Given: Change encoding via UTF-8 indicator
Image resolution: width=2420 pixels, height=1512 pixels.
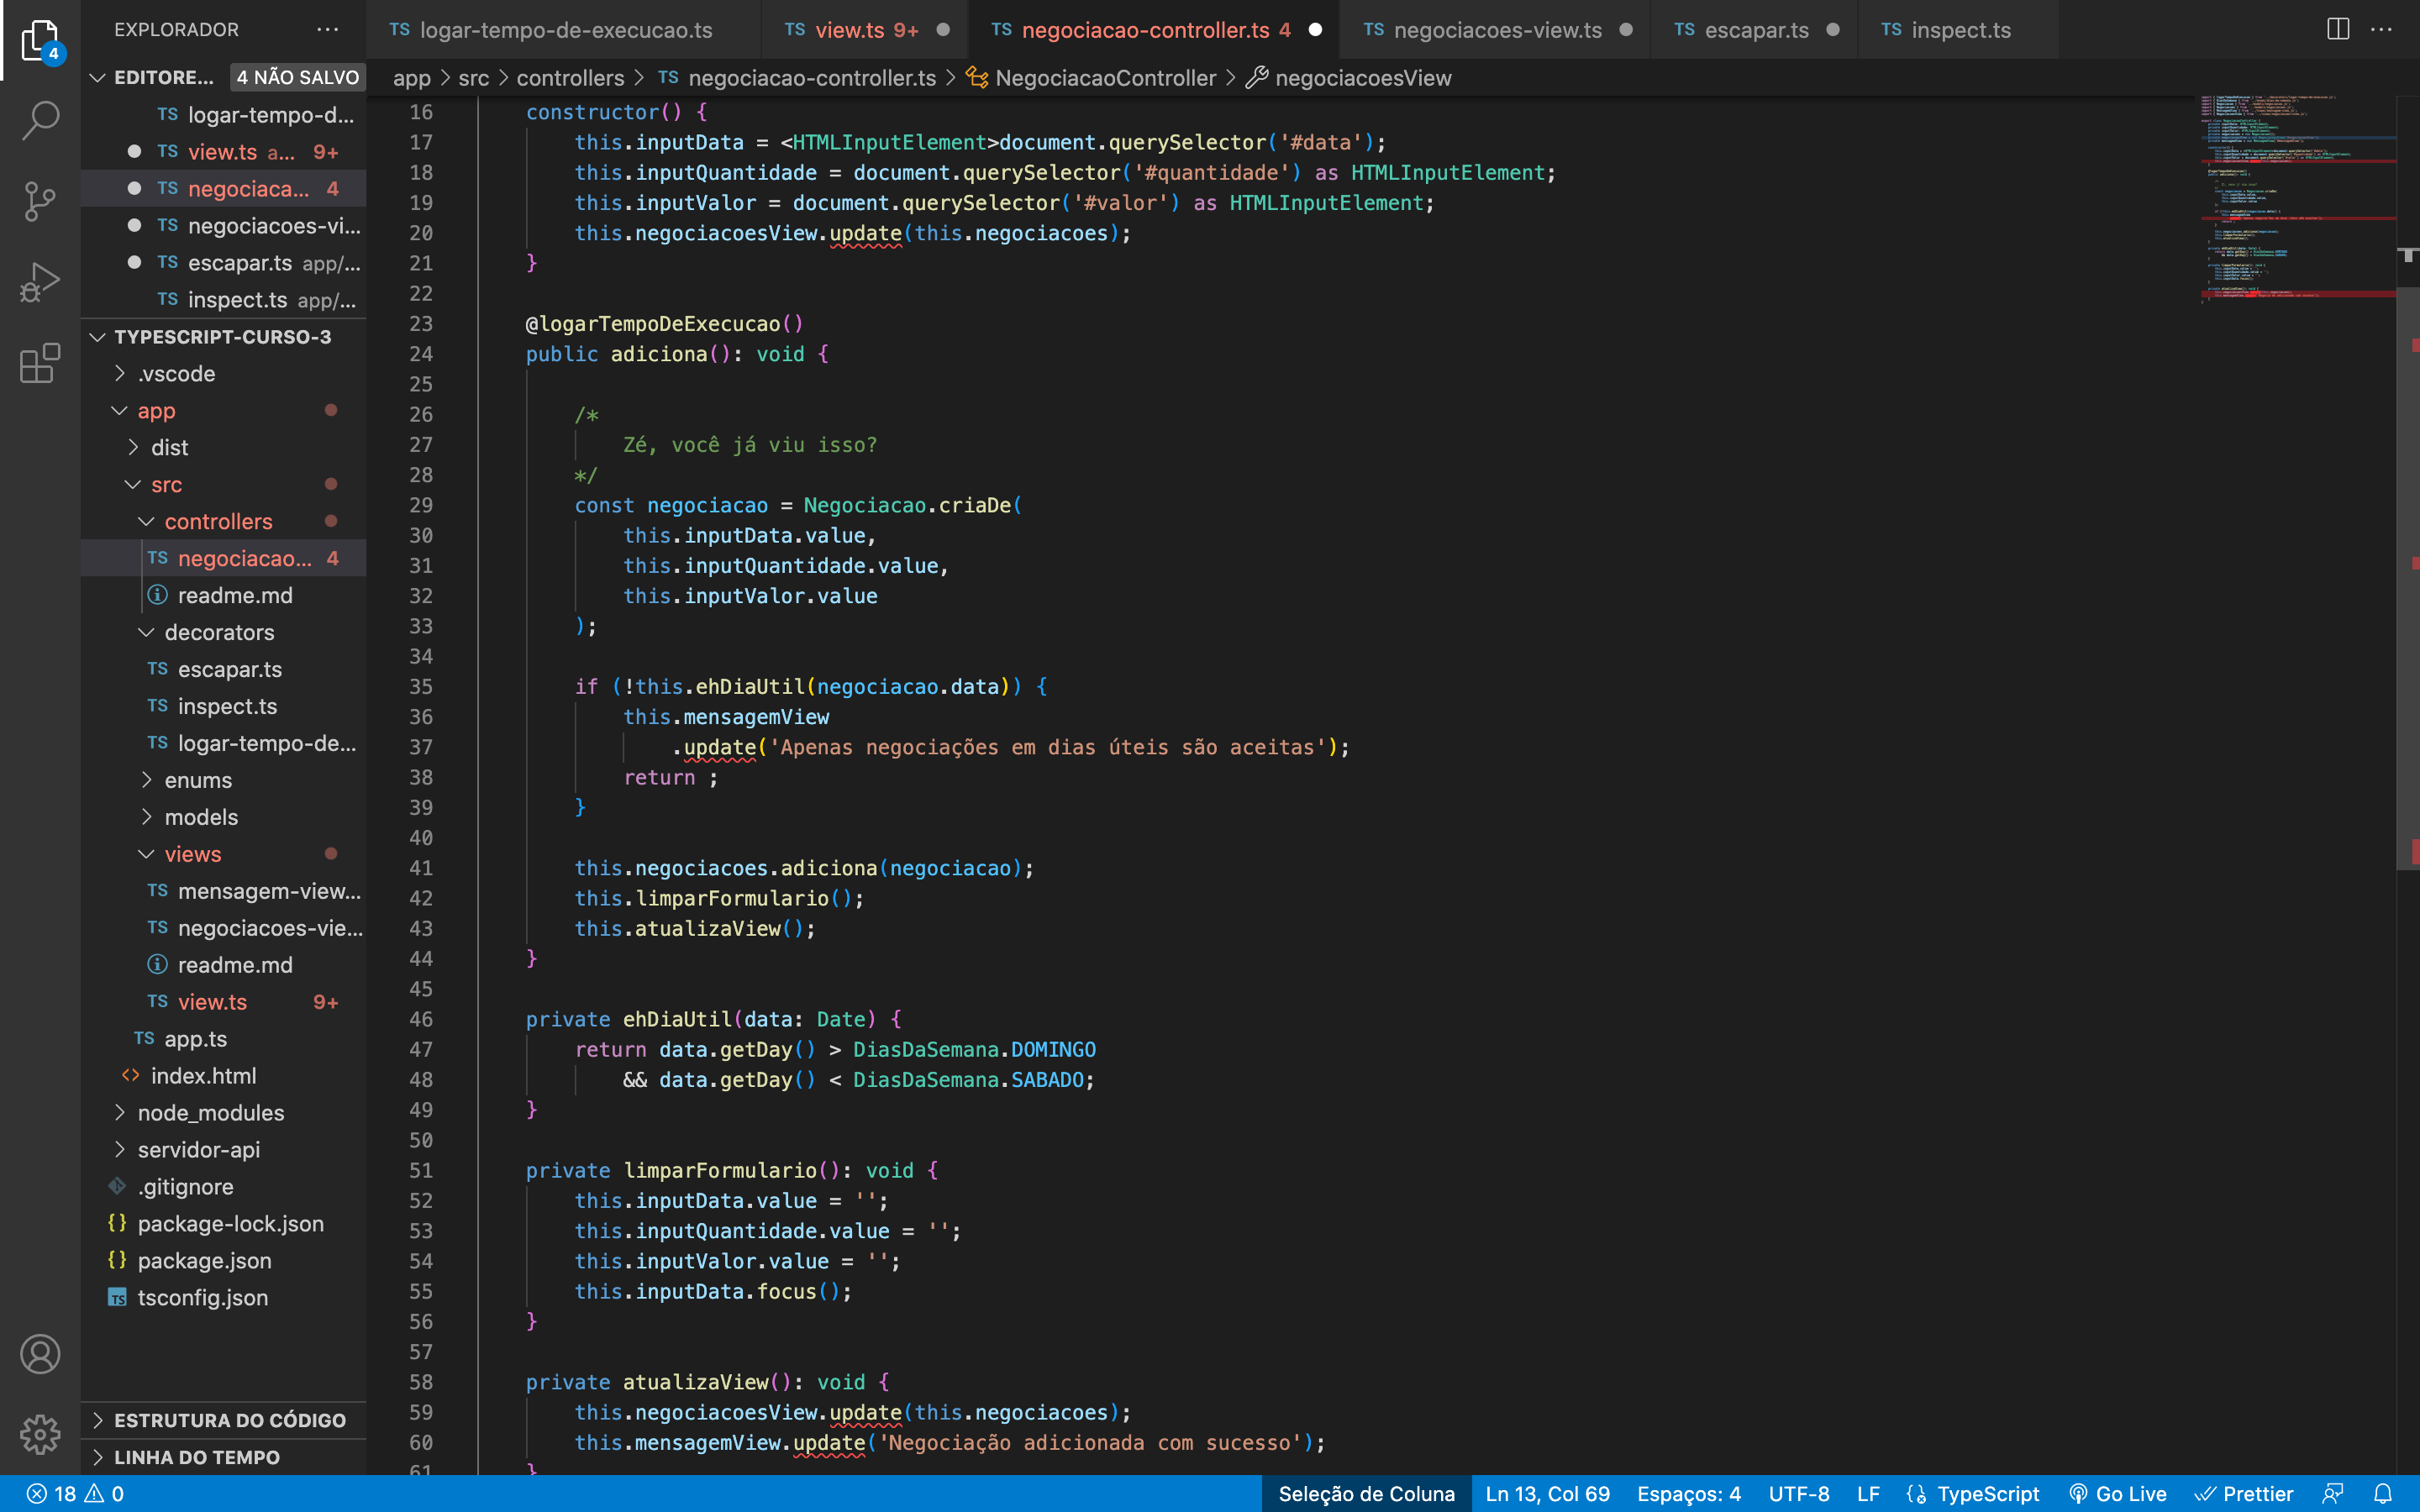Looking at the screenshot, I should point(1798,1494).
